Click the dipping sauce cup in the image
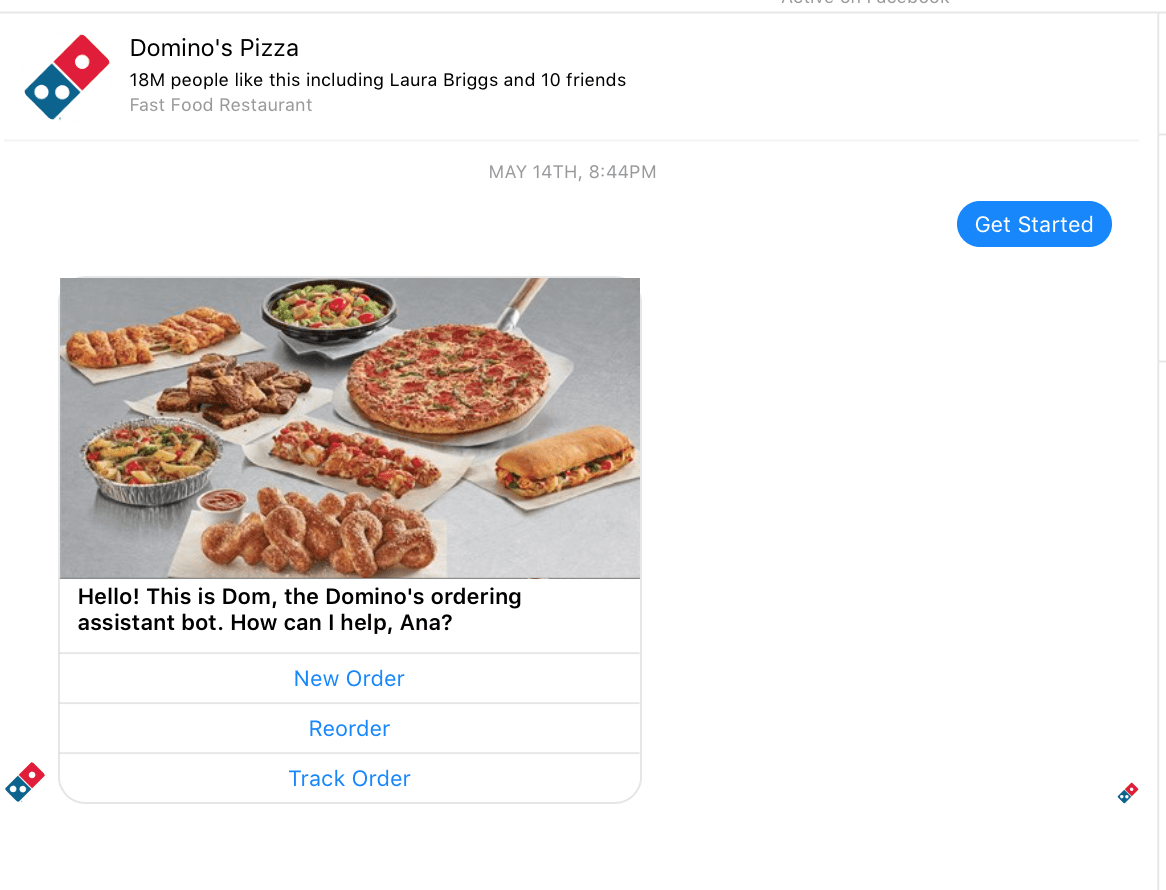The height and width of the screenshot is (890, 1166). (222, 502)
